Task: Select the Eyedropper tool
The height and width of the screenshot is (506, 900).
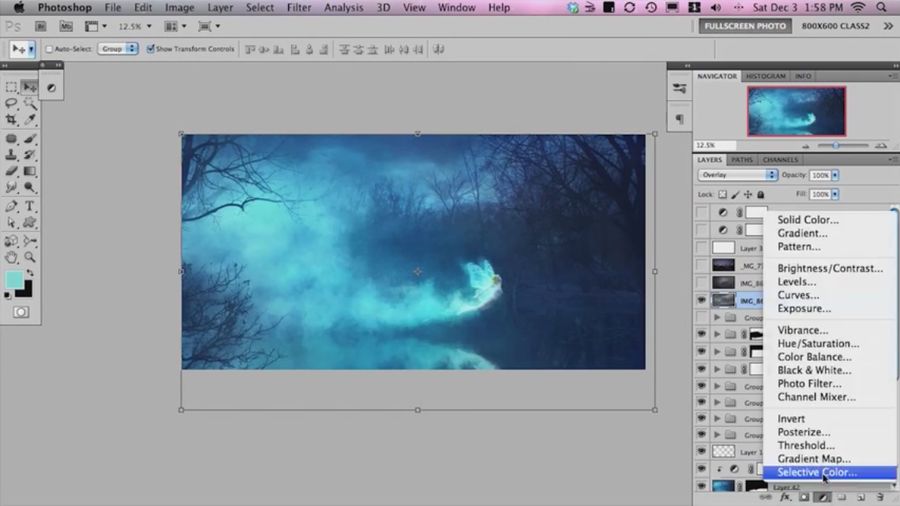Action: (30, 119)
